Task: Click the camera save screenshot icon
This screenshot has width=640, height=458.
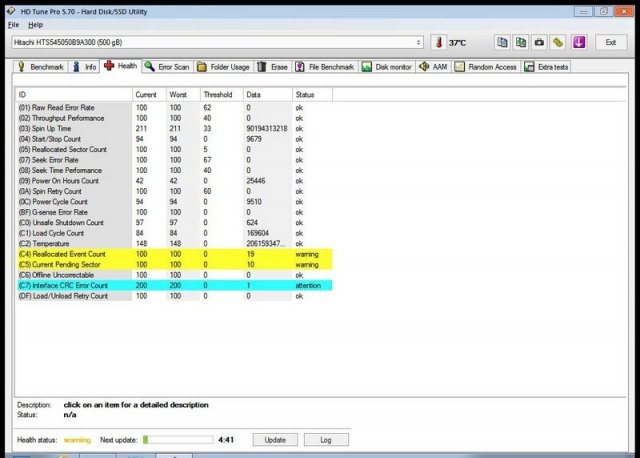Action: click(x=539, y=43)
